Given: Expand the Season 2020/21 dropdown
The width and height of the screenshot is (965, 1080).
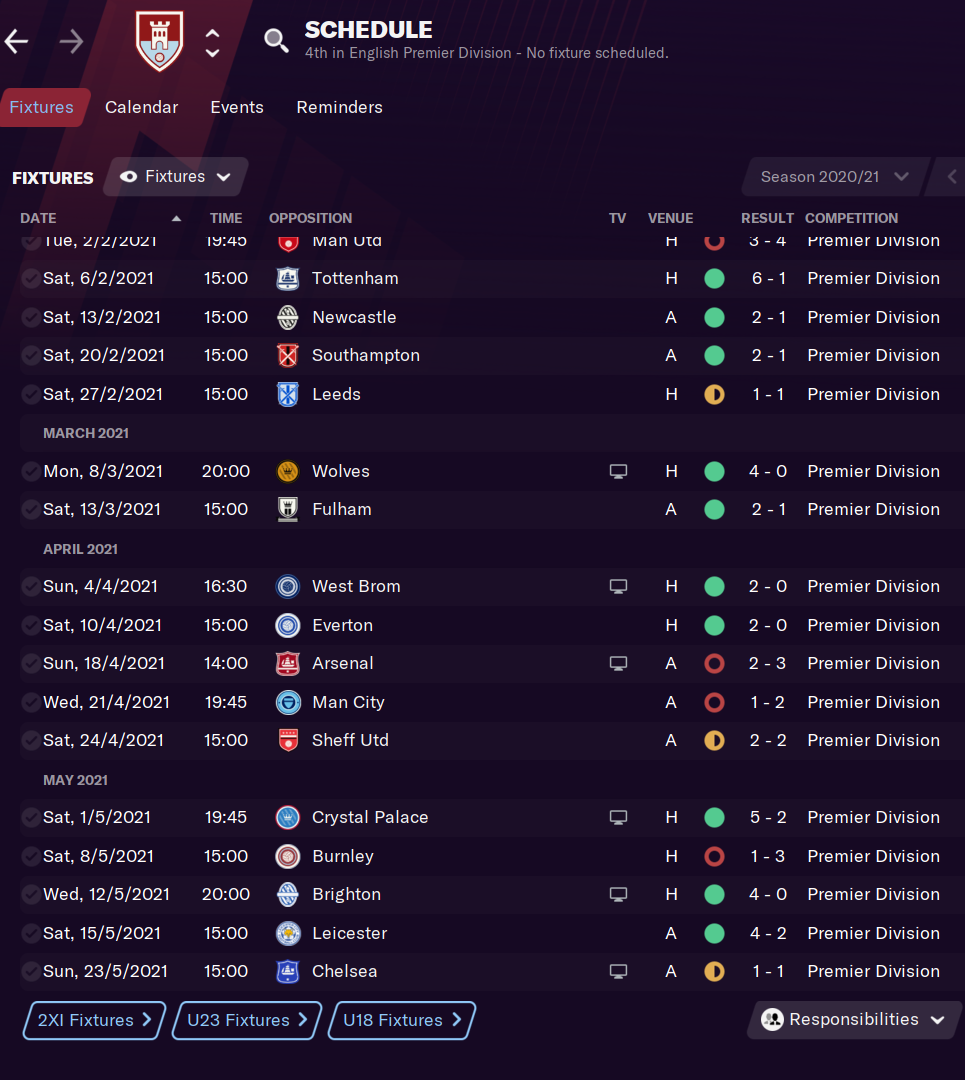Looking at the screenshot, I should pos(834,177).
